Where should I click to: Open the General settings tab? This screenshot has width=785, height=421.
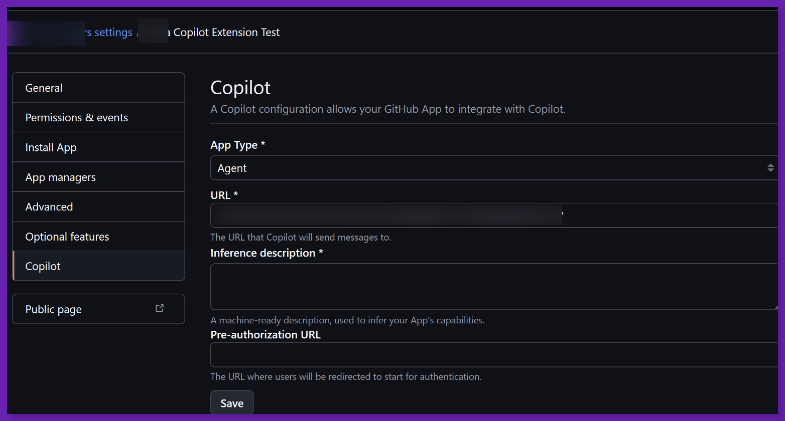98,88
